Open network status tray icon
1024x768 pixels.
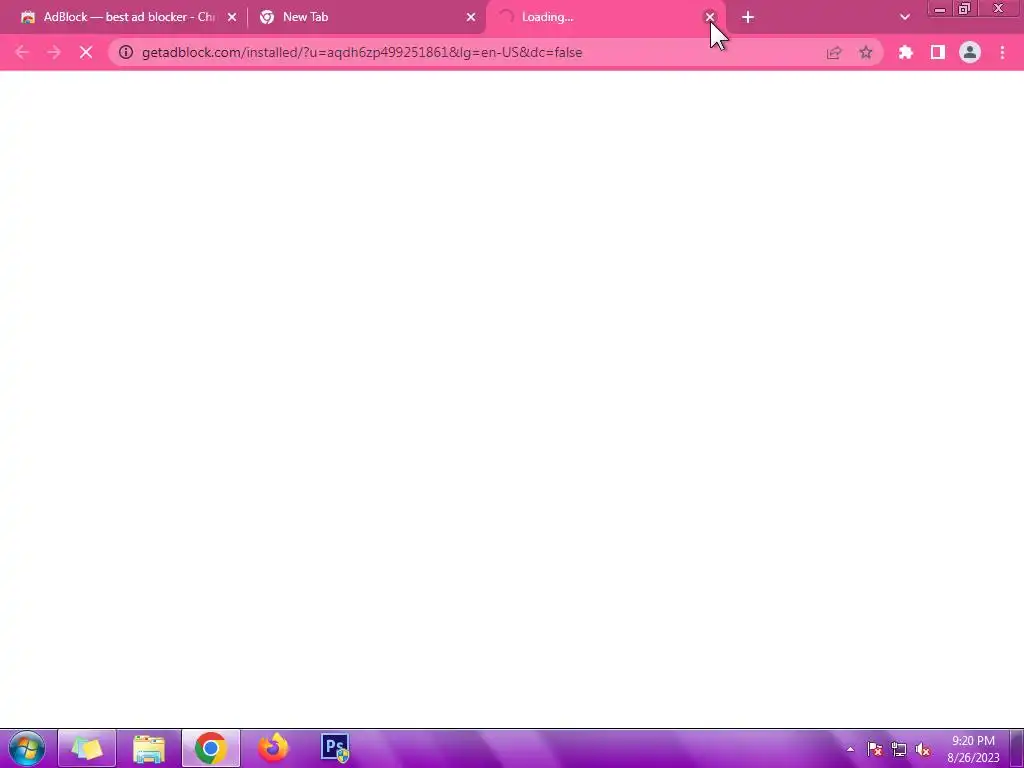(x=899, y=749)
